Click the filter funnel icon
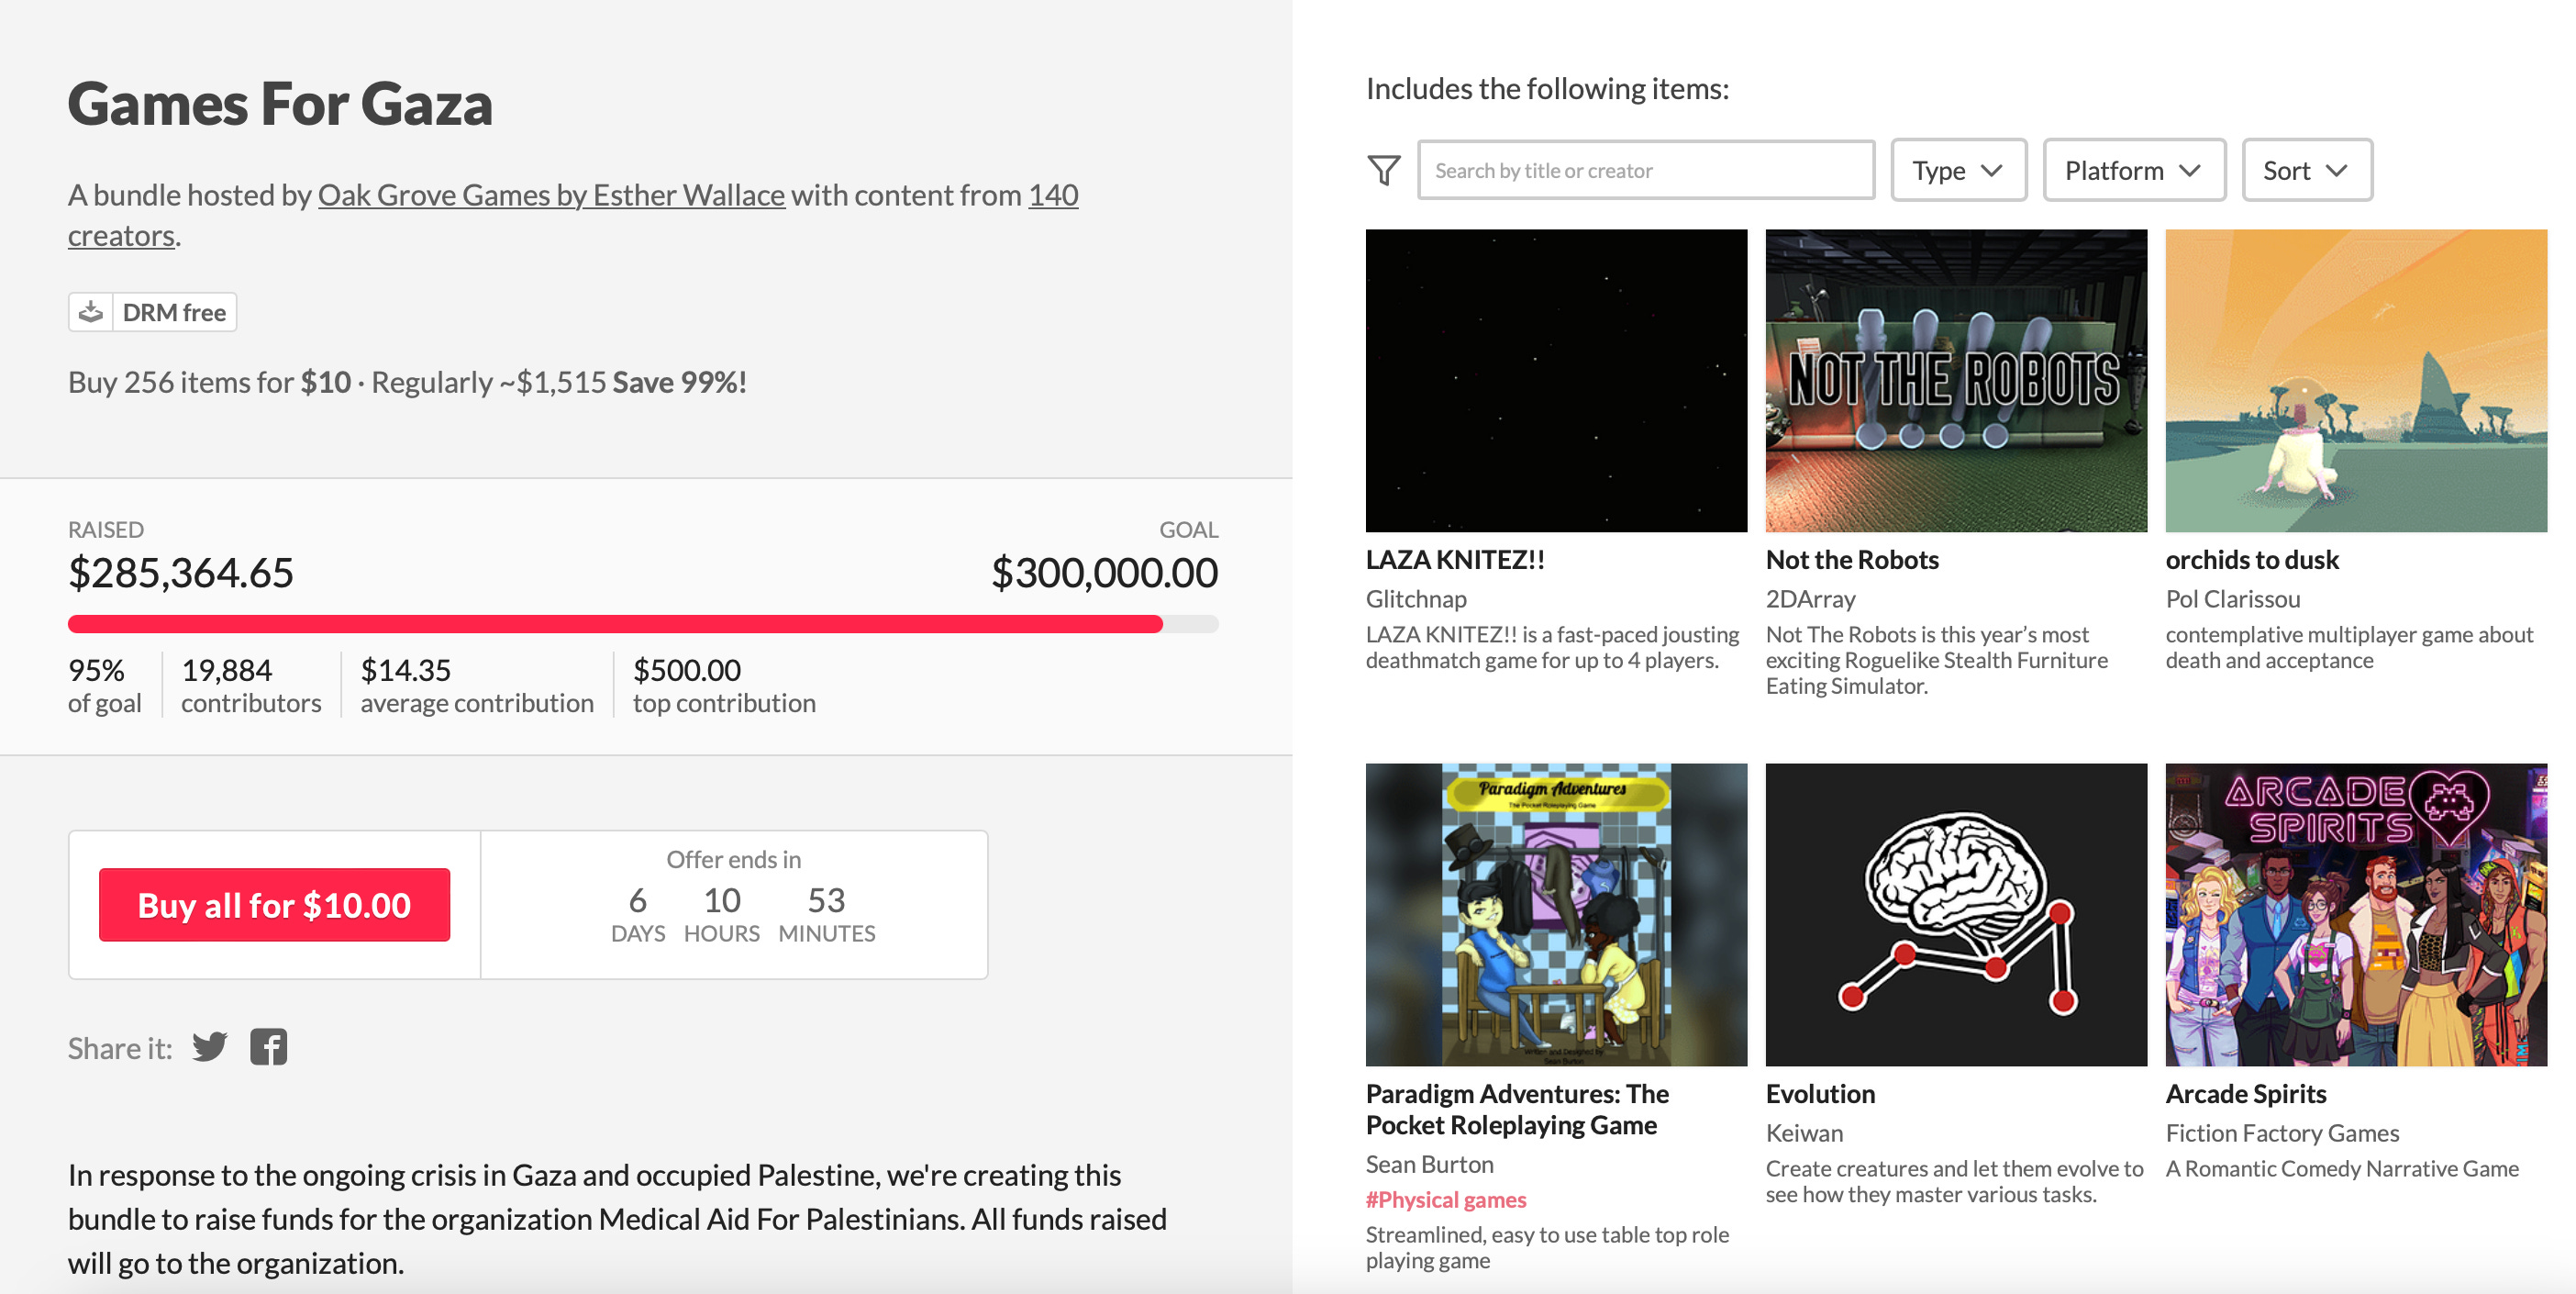 1384,170
